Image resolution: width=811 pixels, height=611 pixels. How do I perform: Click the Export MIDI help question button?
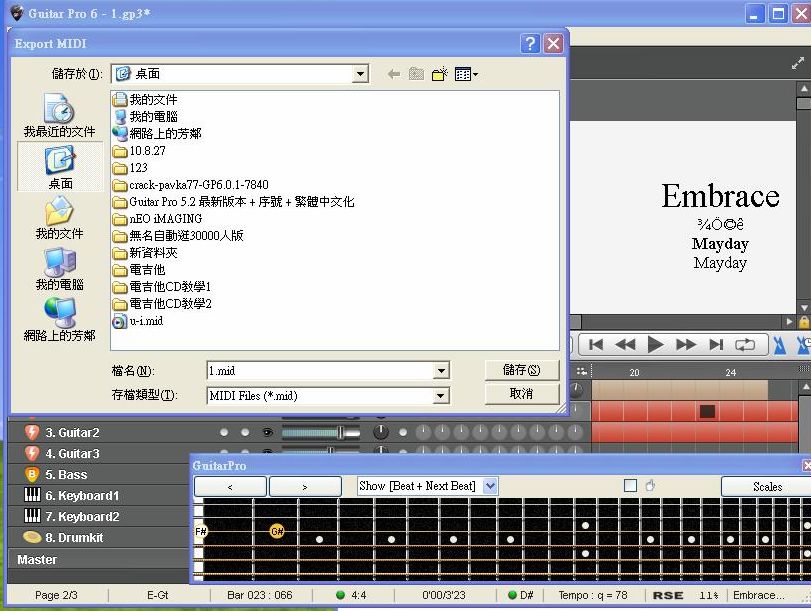(530, 43)
